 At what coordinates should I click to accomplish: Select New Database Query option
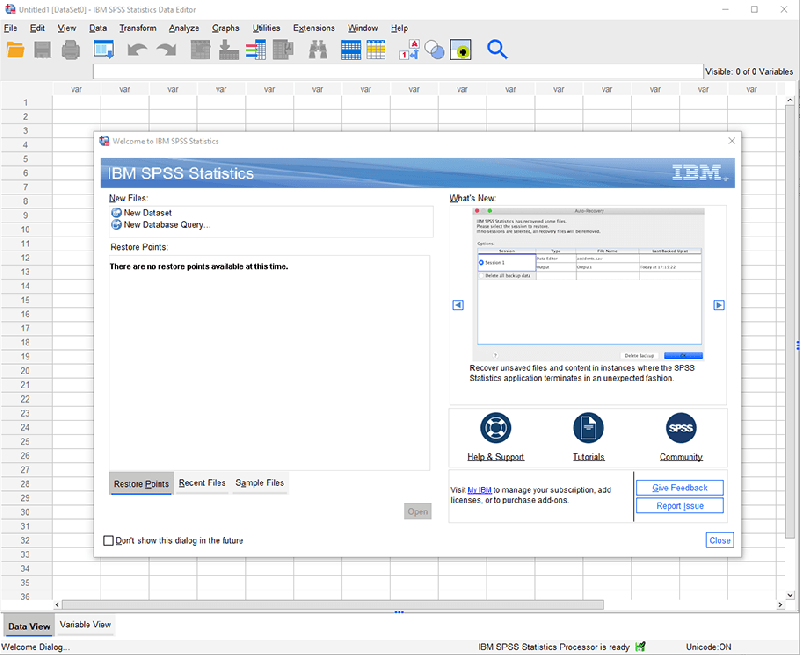[x=166, y=225]
